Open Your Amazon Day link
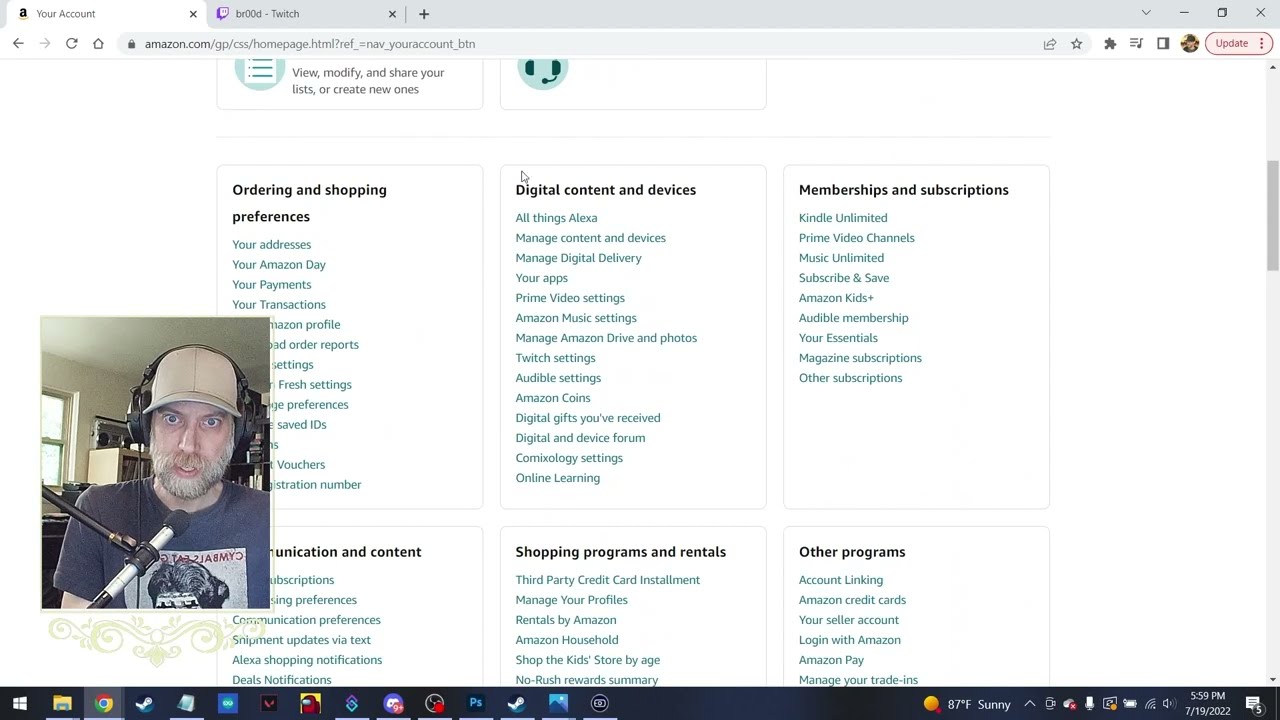1280x720 pixels. pos(279,264)
